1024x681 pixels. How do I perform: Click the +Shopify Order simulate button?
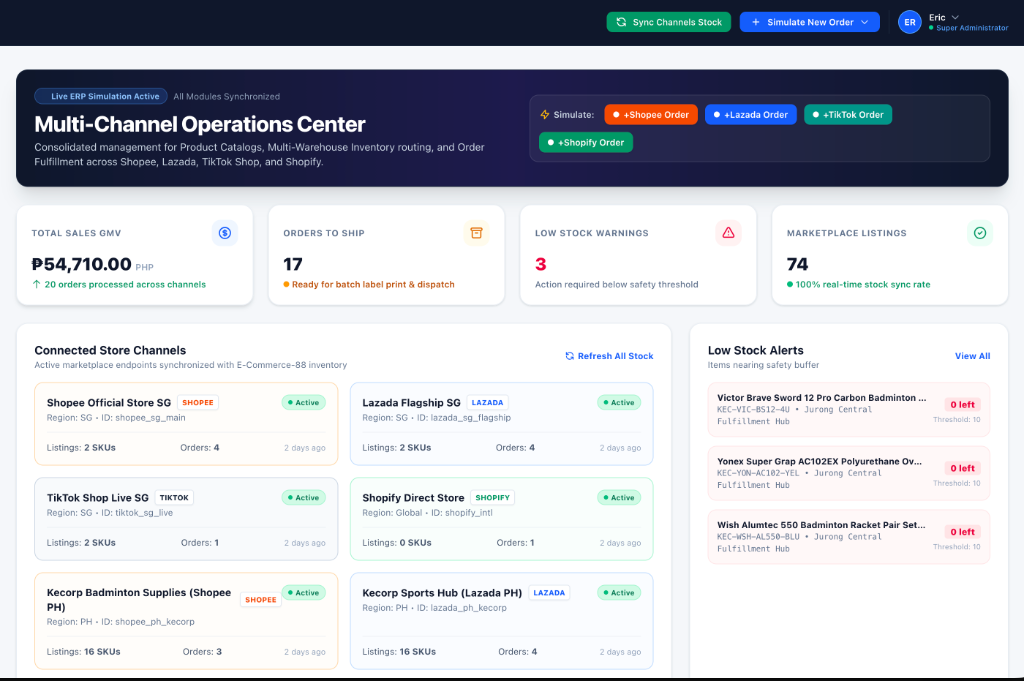click(586, 142)
